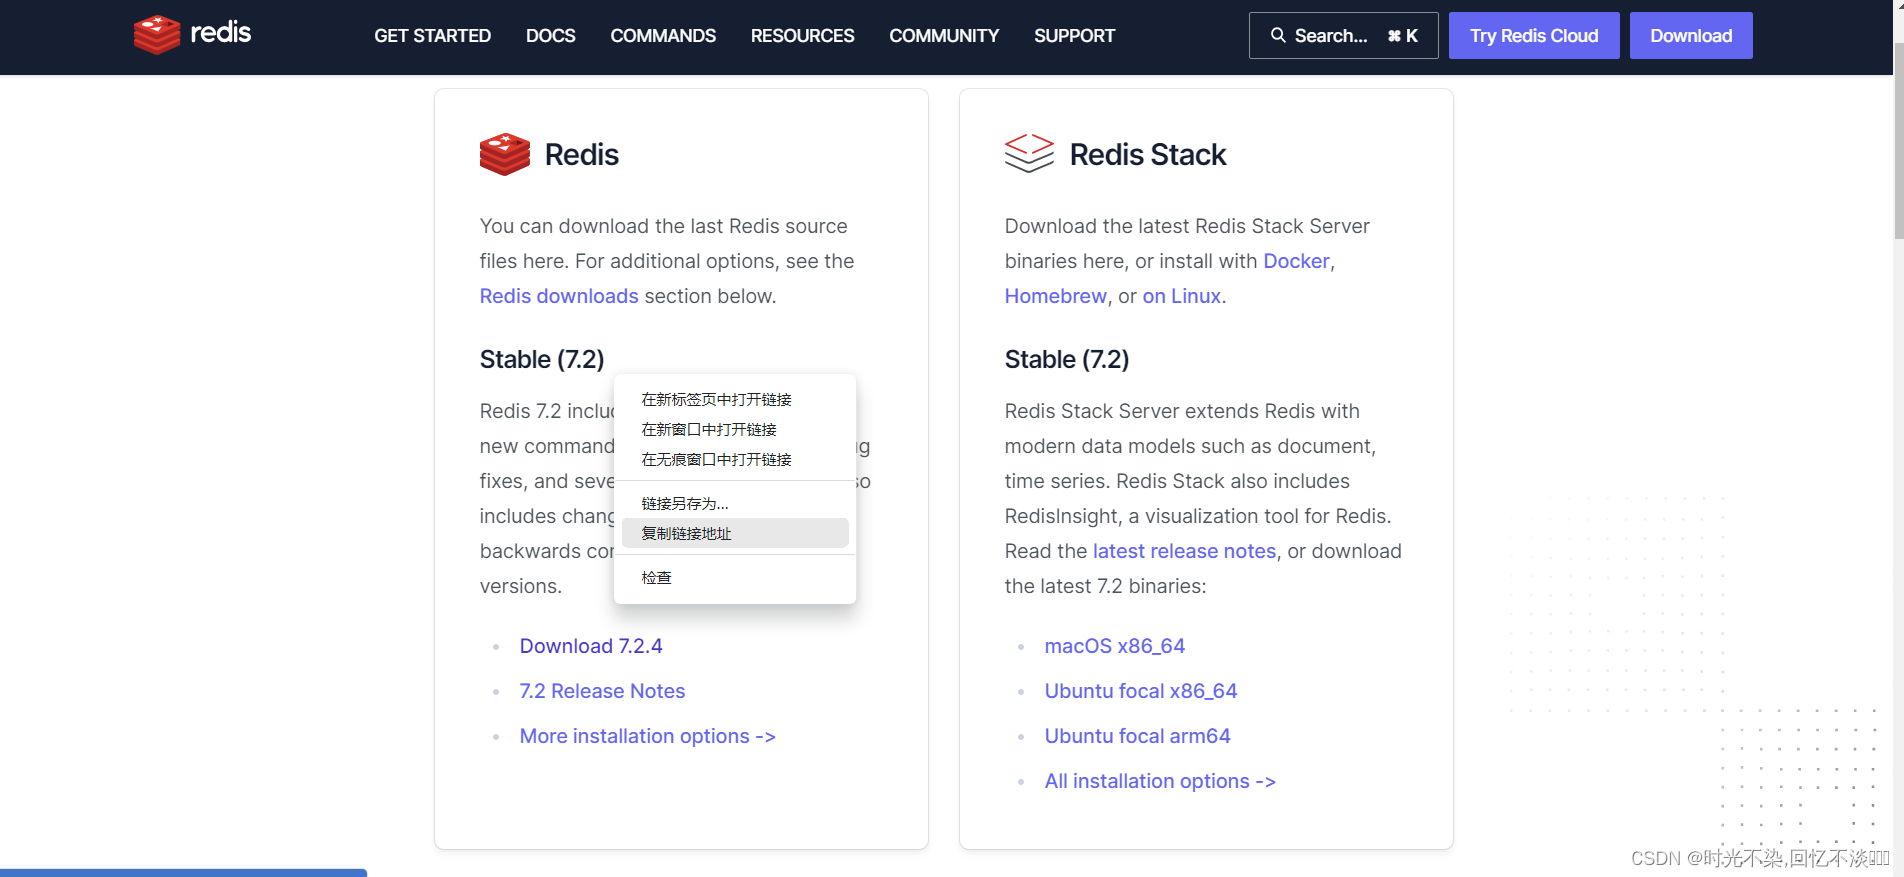Follow the Docker link
The width and height of the screenshot is (1904, 877).
[x=1296, y=261]
